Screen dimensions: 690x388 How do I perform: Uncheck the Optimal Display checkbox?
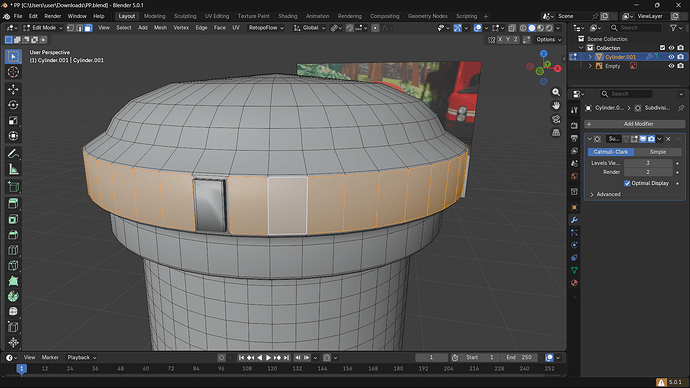pyautogui.click(x=627, y=183)
